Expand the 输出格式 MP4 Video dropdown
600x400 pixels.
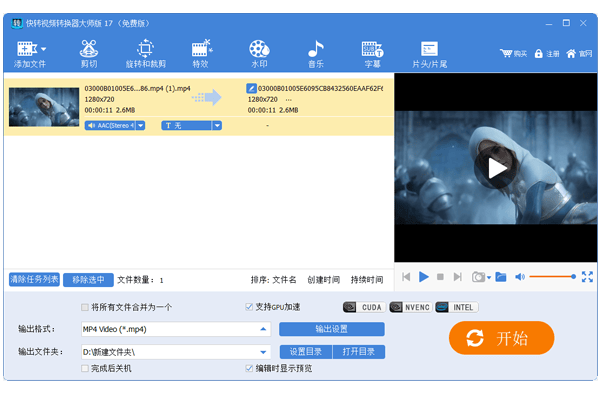coord(264,329)
